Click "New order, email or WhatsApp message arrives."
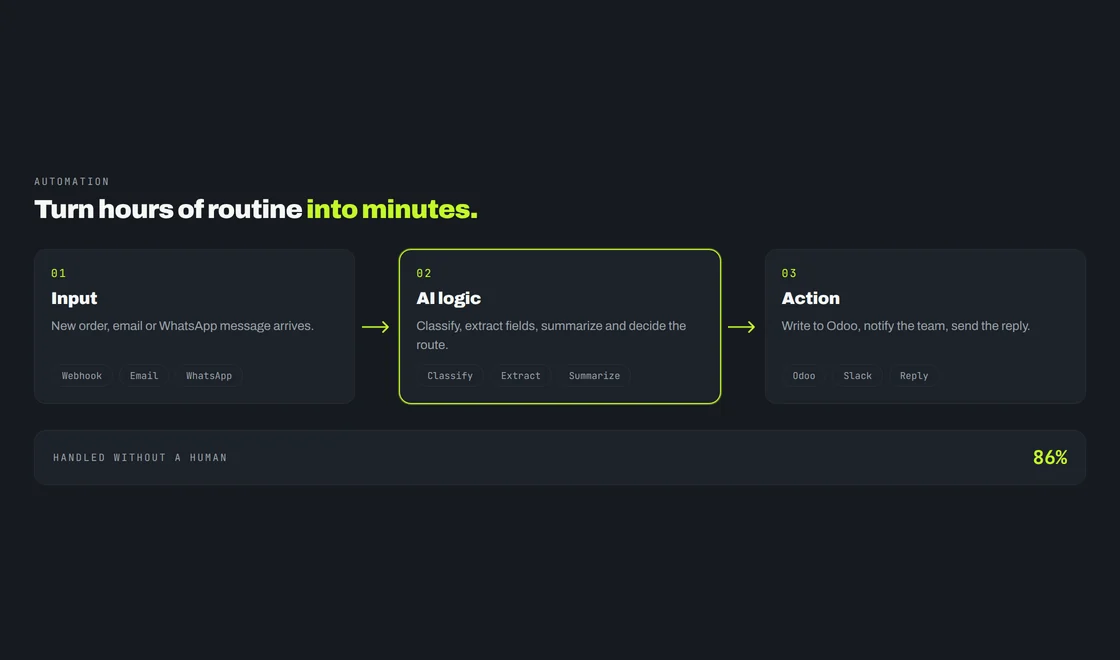1120x660 pixels. [x=182, y=326]
